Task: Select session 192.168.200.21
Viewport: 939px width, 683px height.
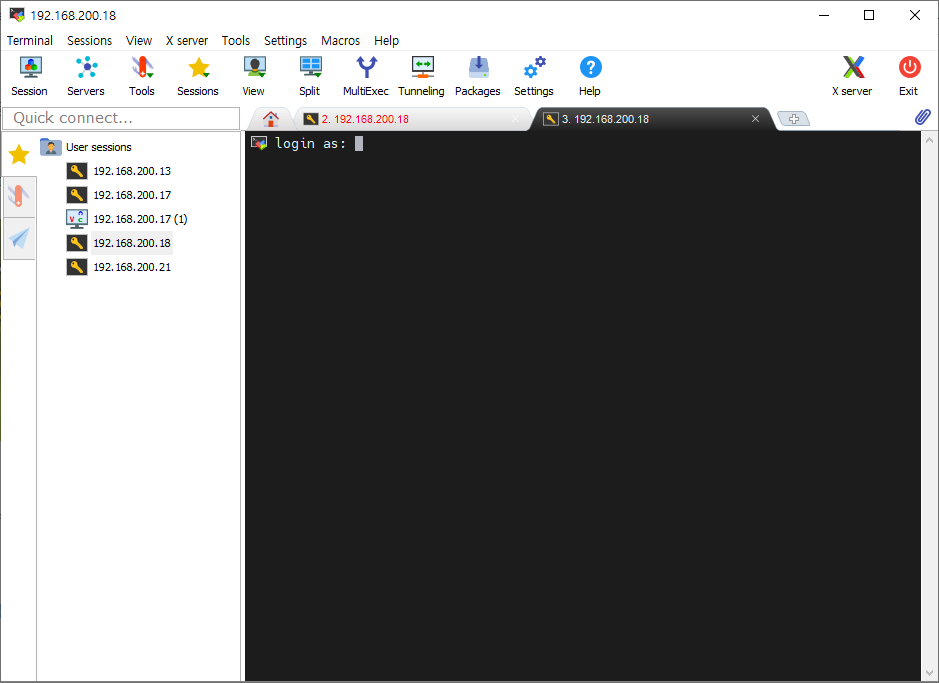Action: pyautogui.click(x=132, y=267)
